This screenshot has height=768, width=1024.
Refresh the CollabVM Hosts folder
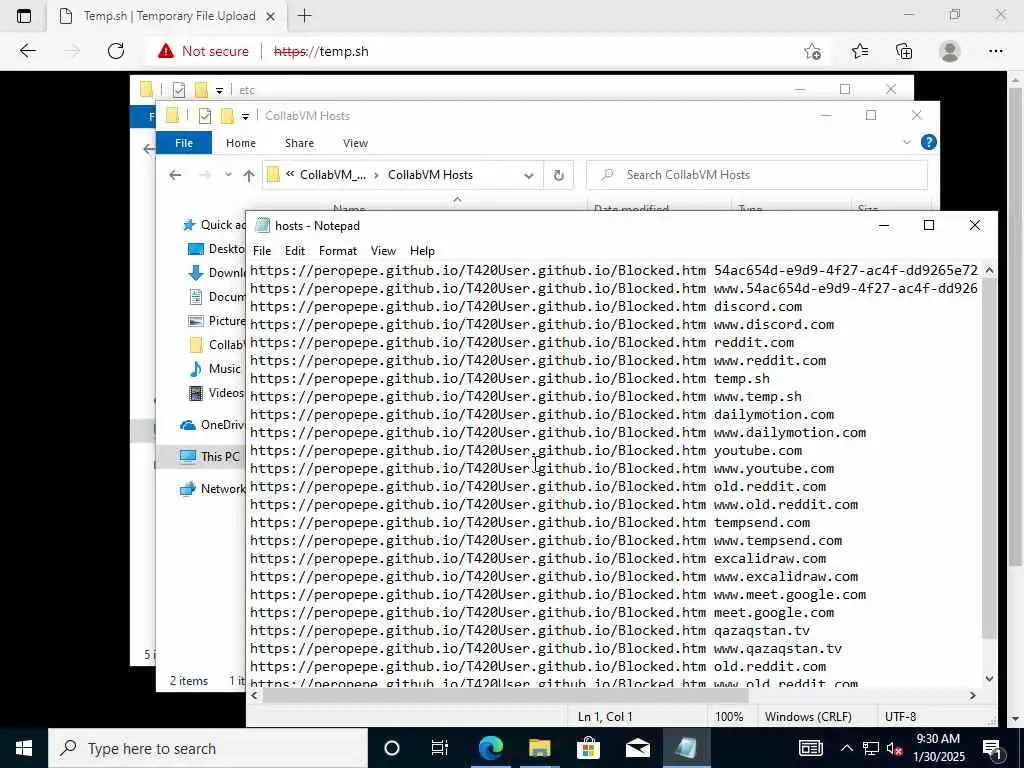[x=558, y=175]
